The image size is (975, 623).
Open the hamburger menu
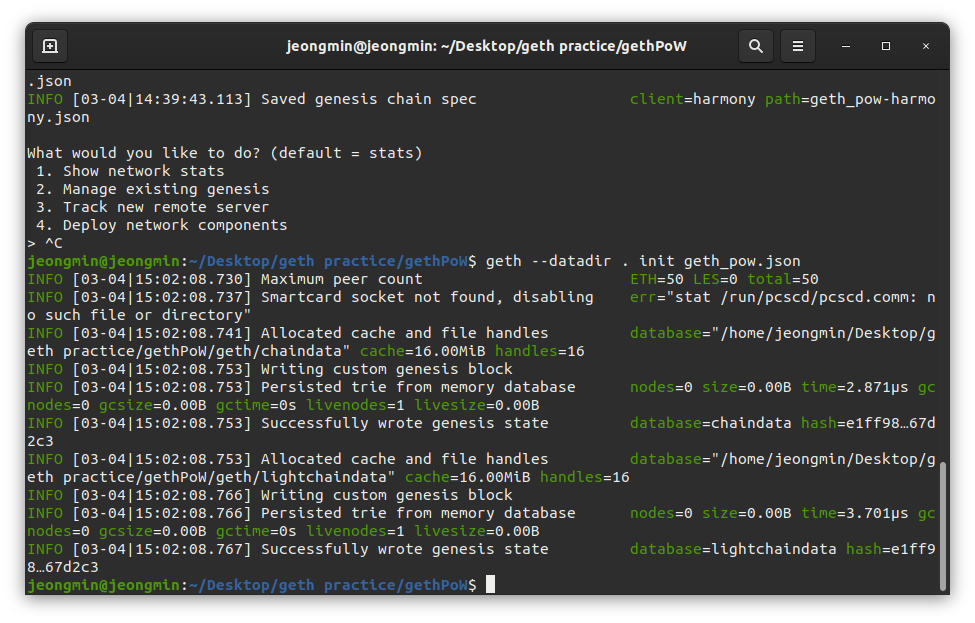click(x=798, y=46)
